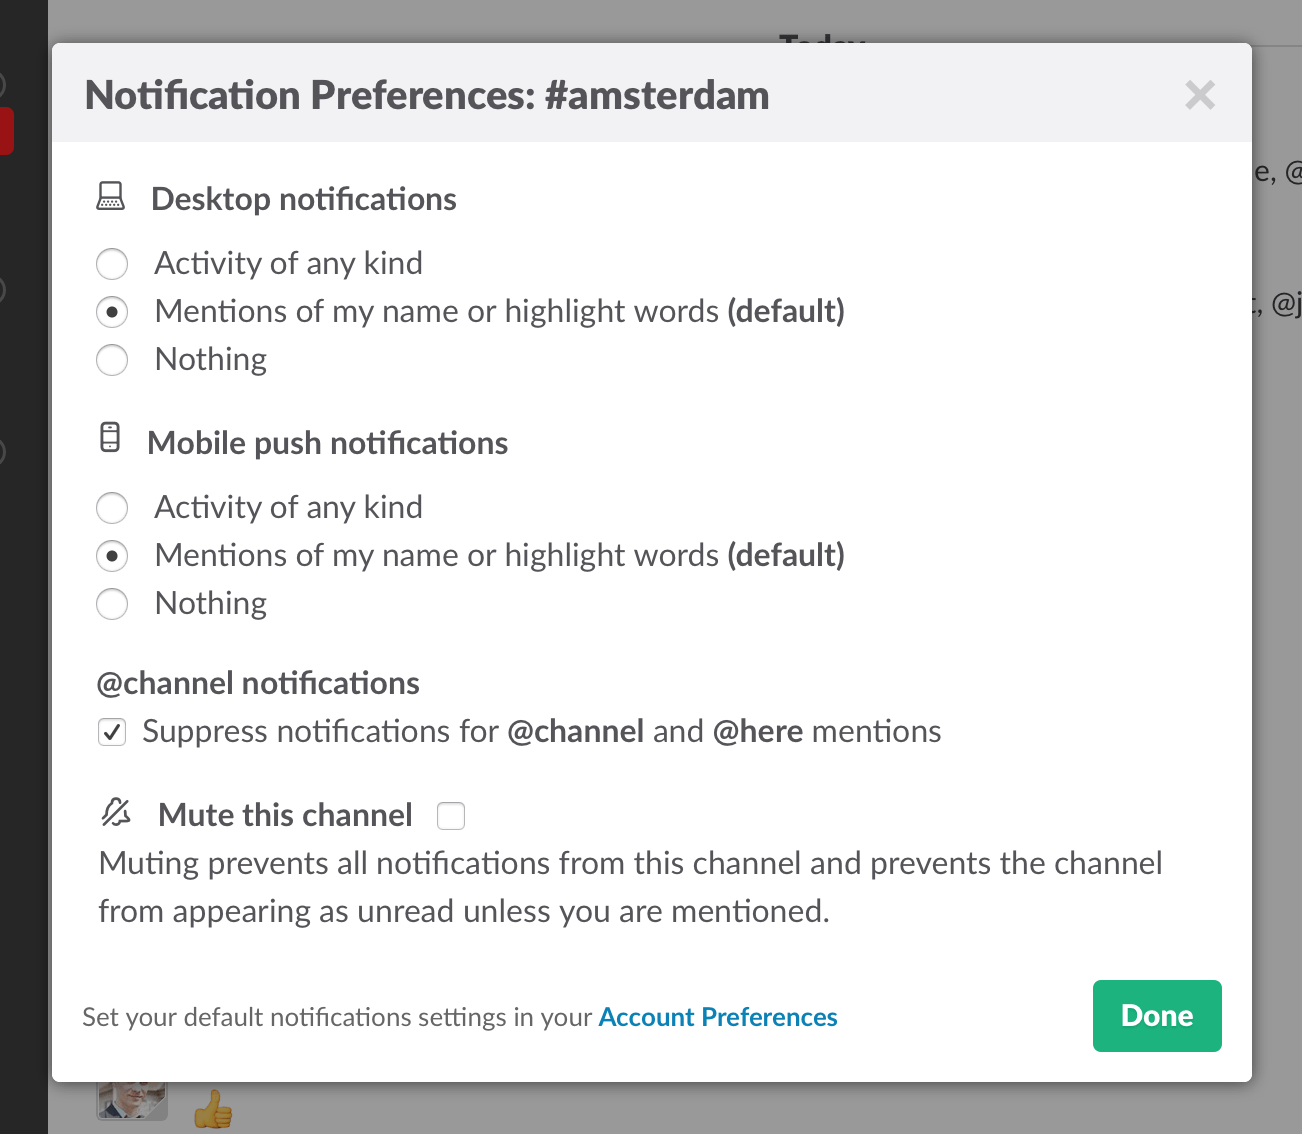Select default mentions option for desktop notifications
The image size is (1302, 1134).
click(x=112, y=311)
